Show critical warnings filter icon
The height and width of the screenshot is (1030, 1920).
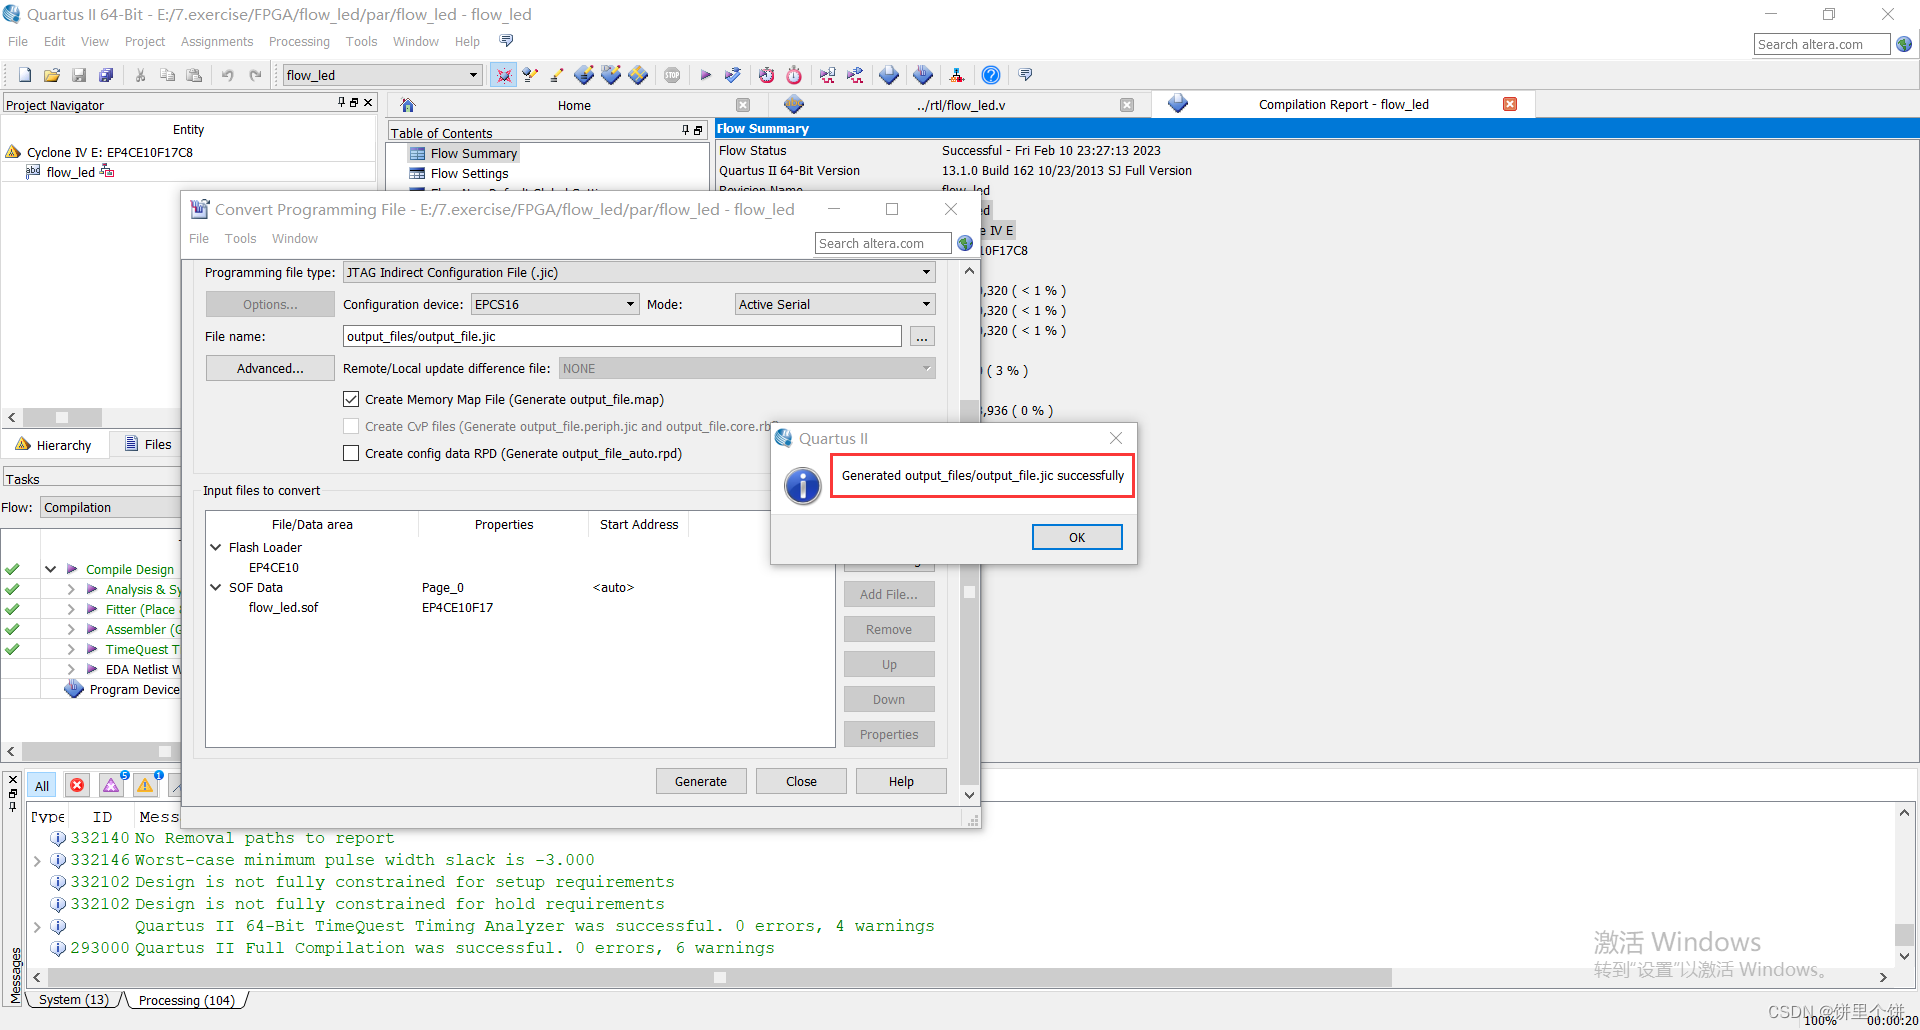[x=111, y=786]
